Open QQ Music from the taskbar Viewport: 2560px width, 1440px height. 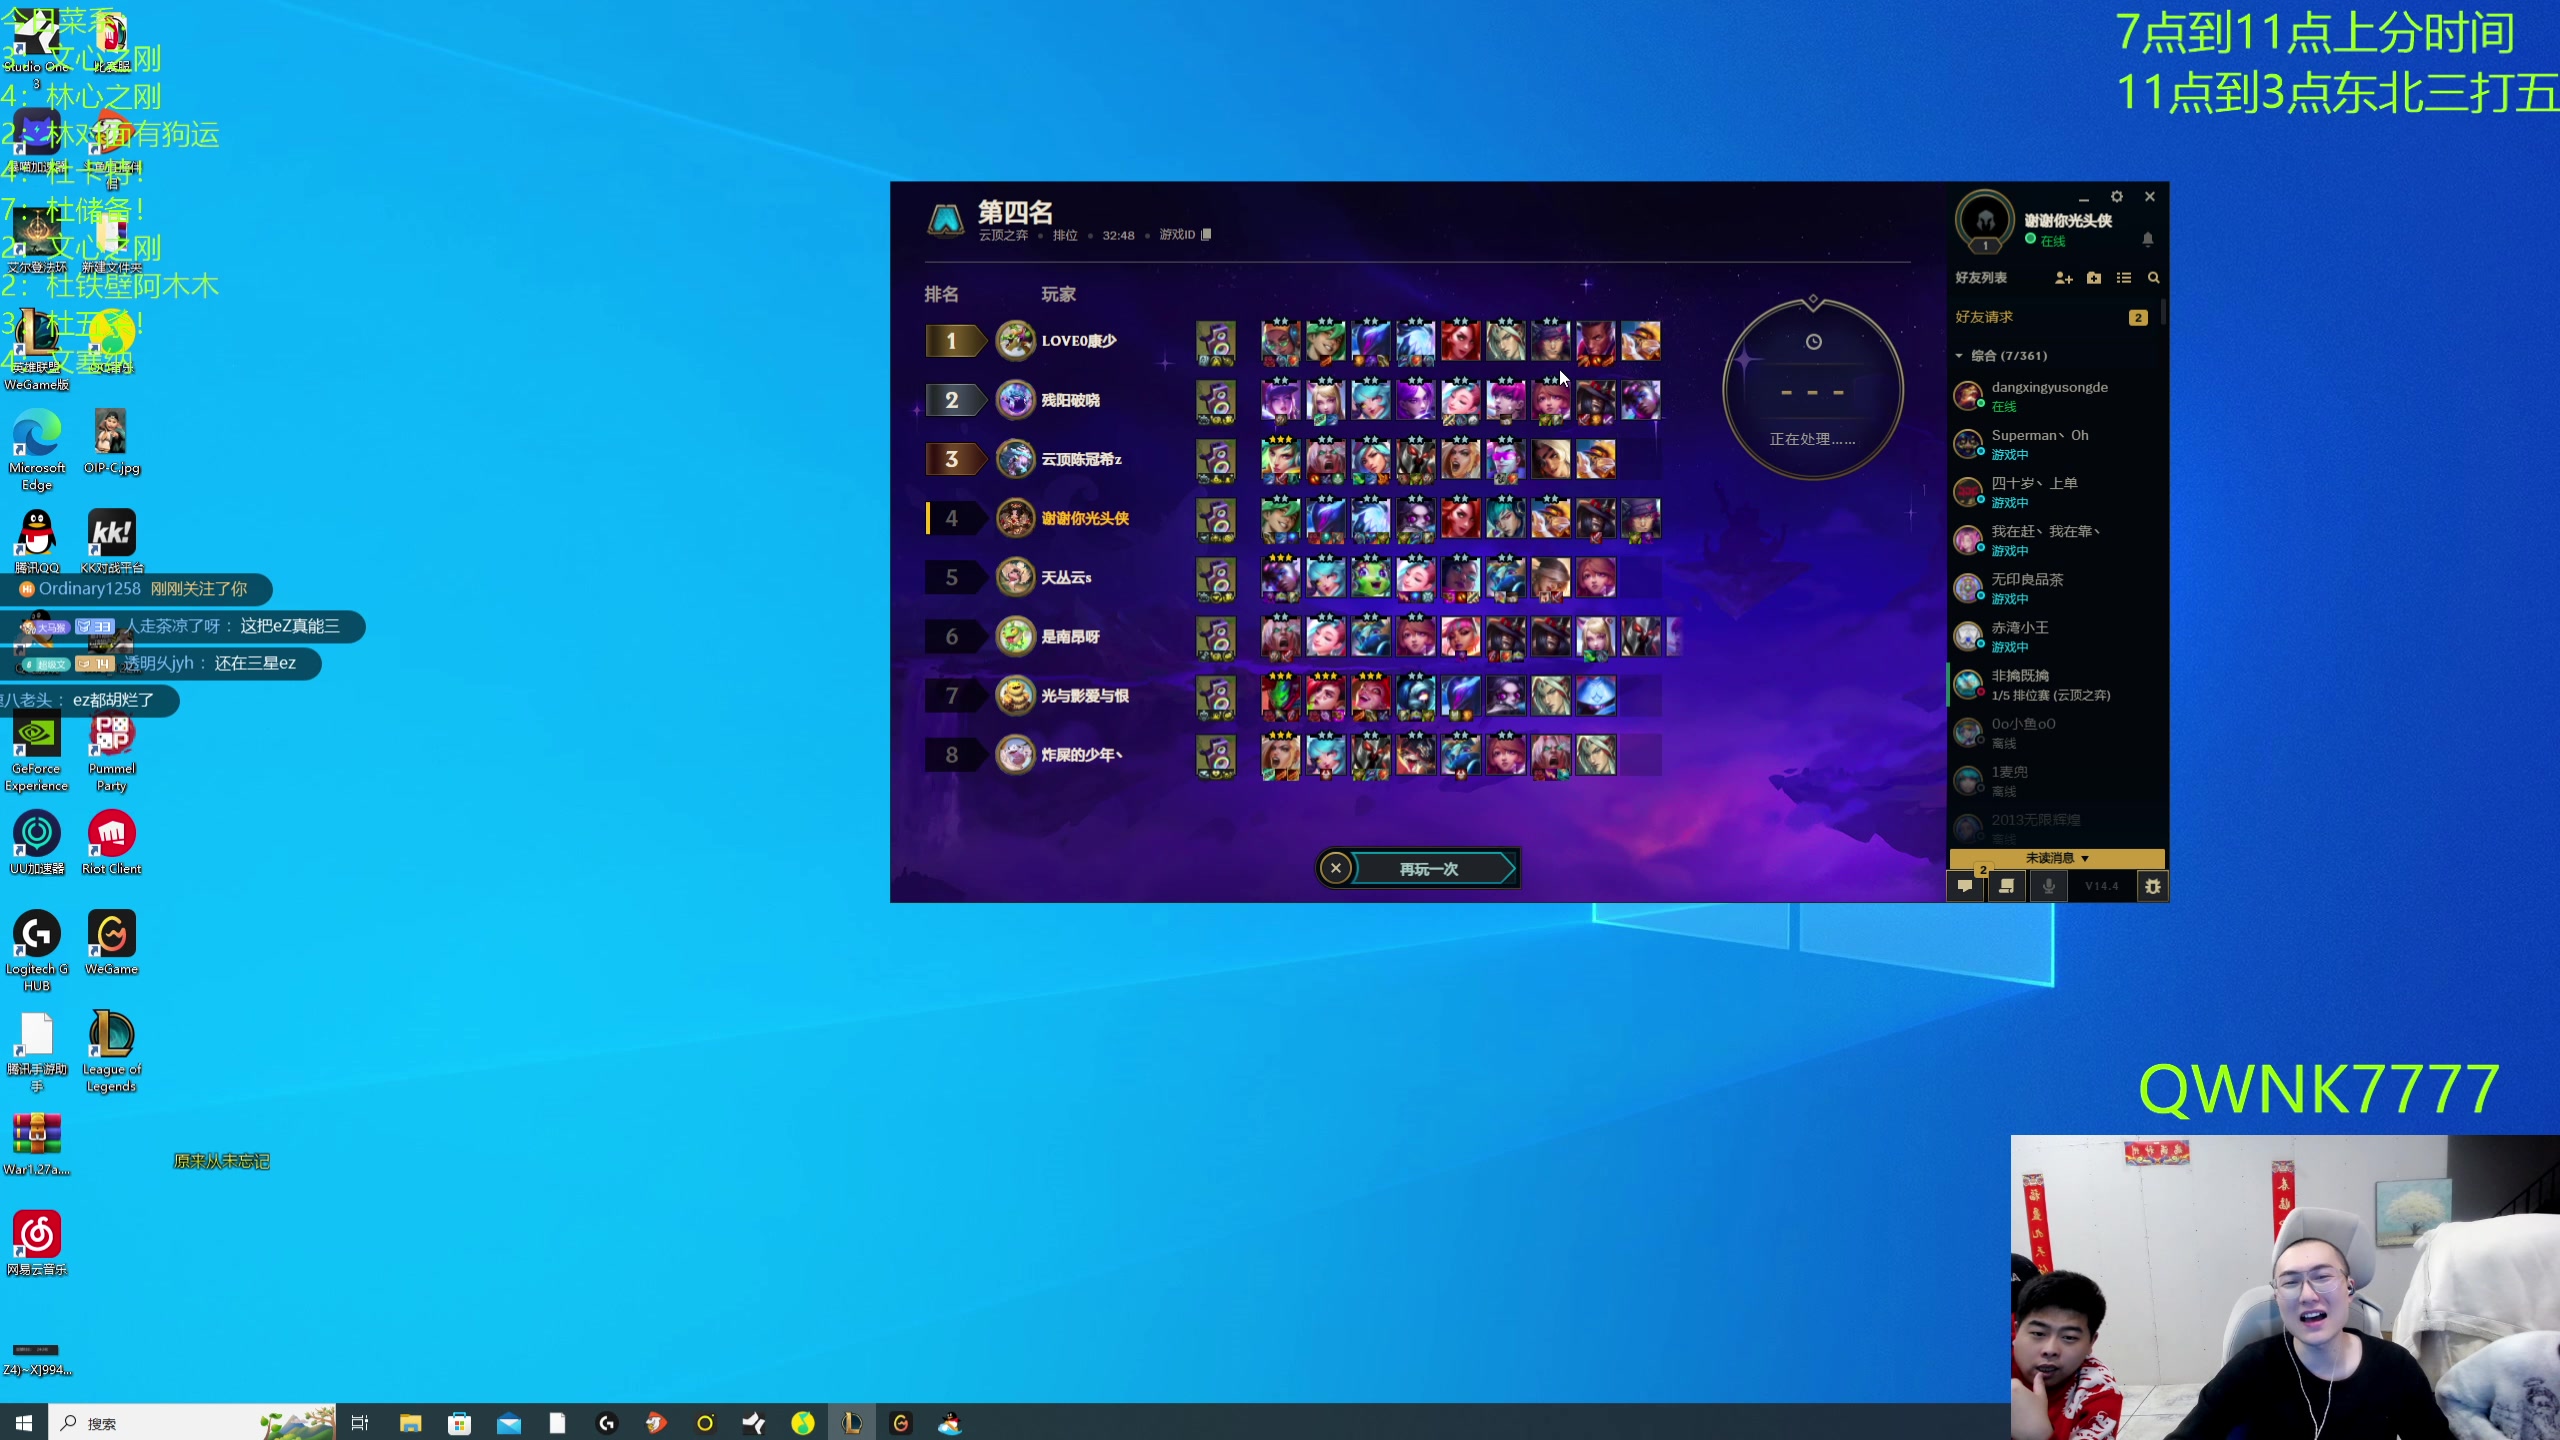pyautogui.click(x=803, y=1422)
